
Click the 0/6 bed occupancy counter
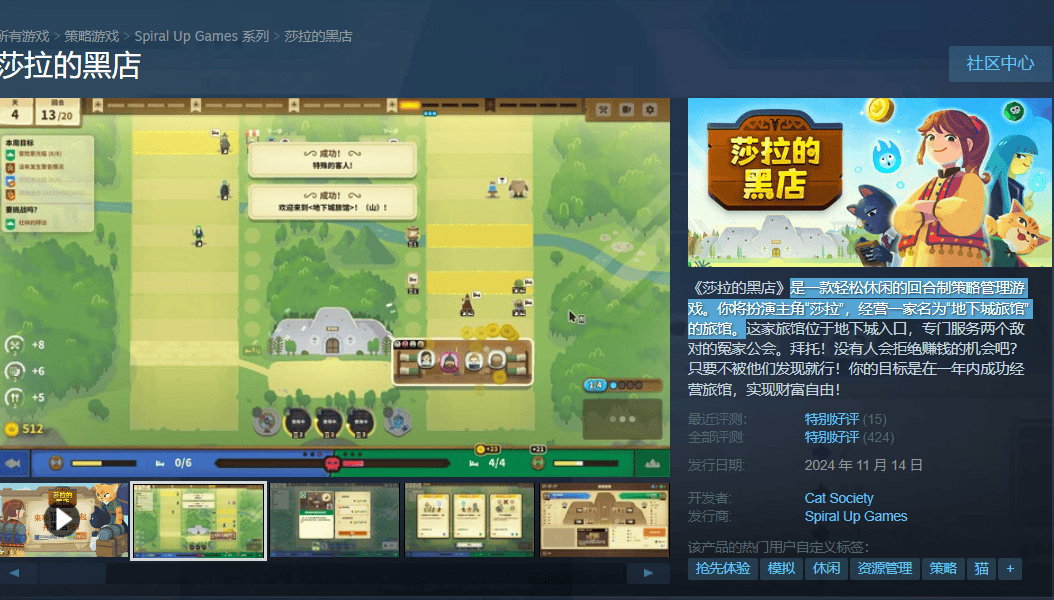click(x=183, y=463)
